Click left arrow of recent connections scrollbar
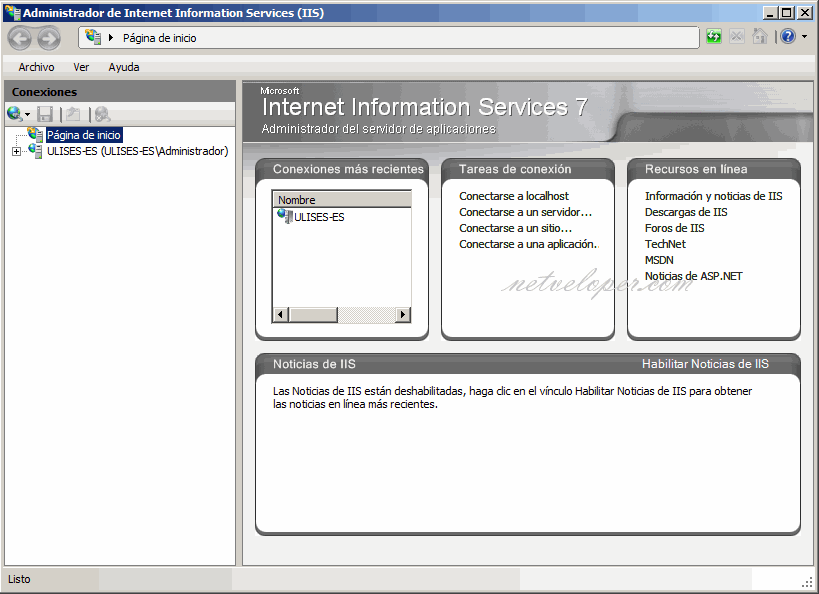This screenshot has width=819, height=594. (x=281, y=315)
